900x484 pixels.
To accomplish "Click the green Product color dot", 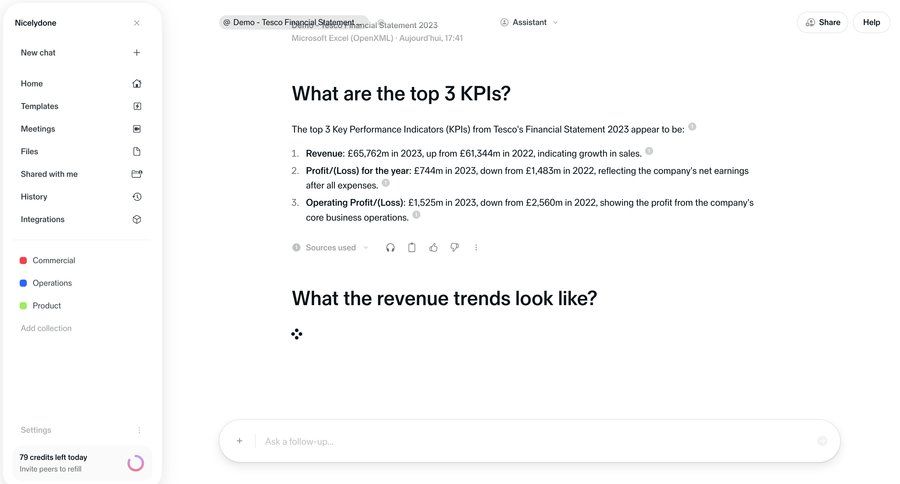I will coord(24,305).
